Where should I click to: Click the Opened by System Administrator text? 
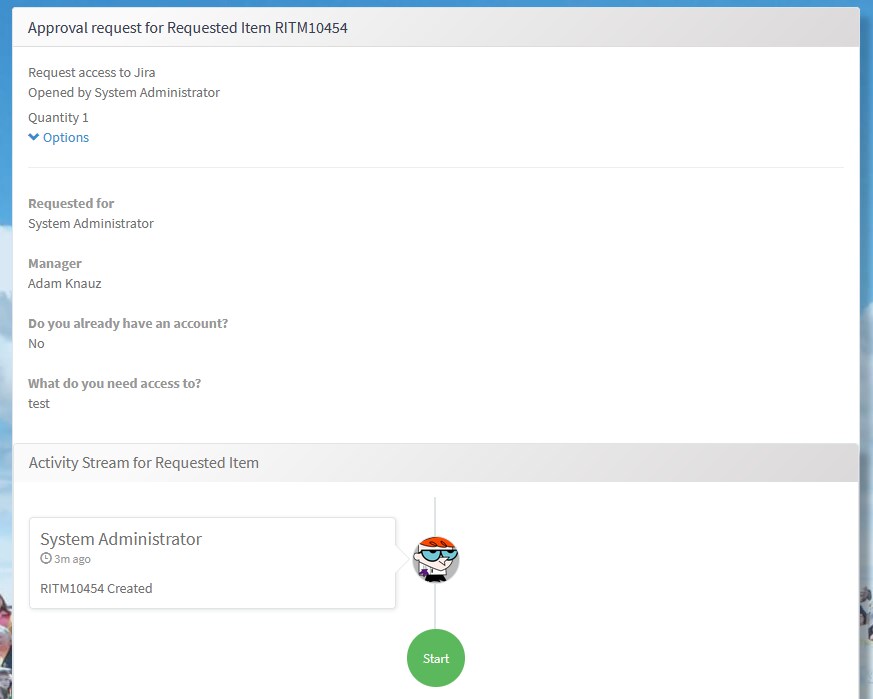(124, 92)
